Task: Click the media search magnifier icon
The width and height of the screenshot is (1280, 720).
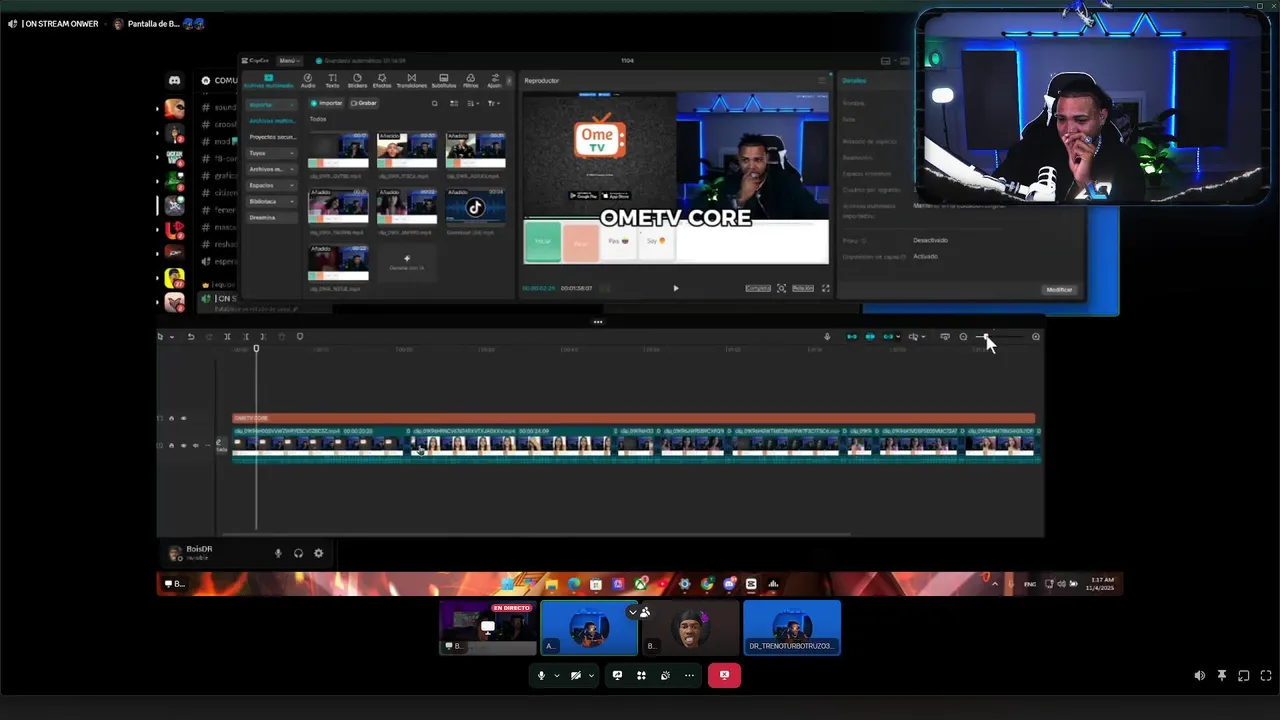Action: coord(434,103)
